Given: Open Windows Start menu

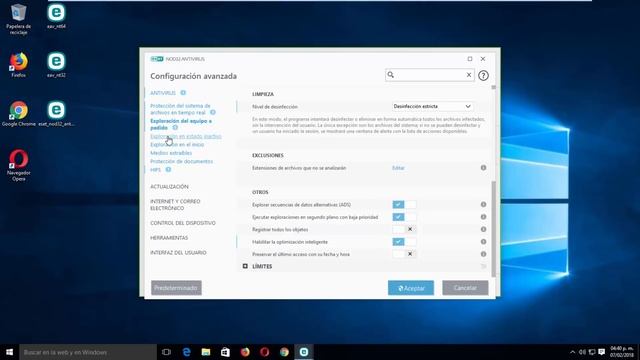Looking at the screenshot, I should pyautogui.click(x=9, y=352).
